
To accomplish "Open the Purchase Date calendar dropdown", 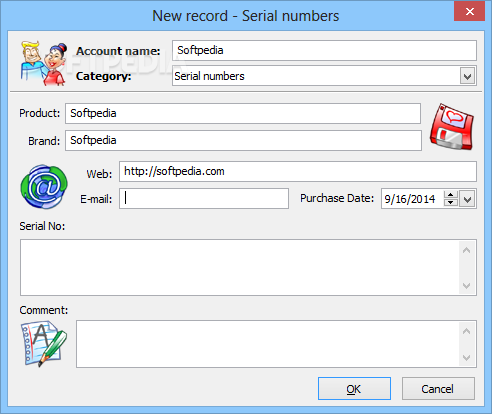I will (x=467, y=199).
